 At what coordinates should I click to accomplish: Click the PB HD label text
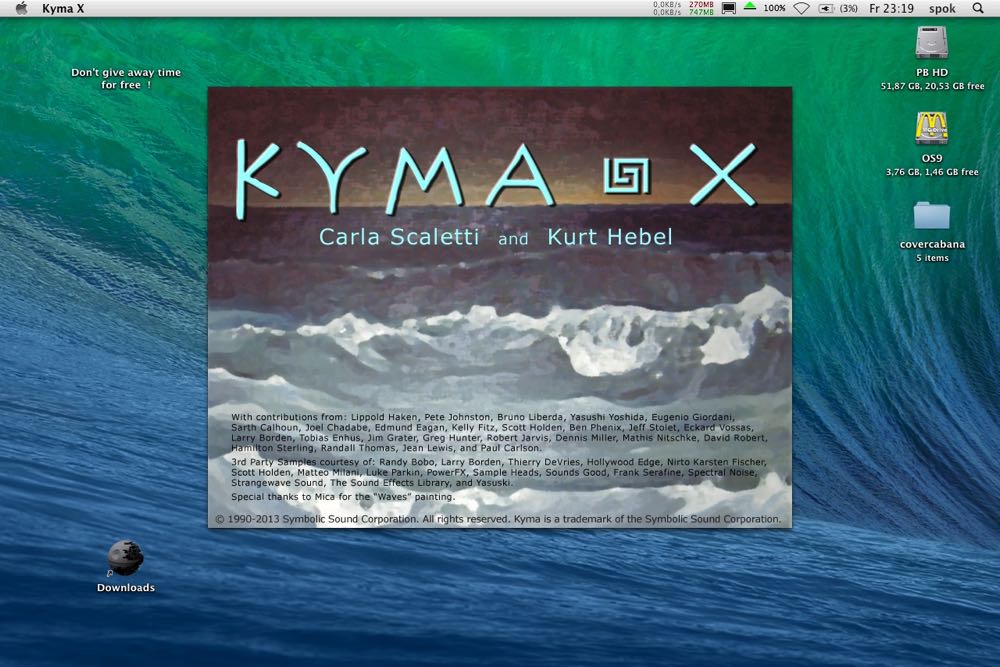pyautogui.click(x=932, y=73)
